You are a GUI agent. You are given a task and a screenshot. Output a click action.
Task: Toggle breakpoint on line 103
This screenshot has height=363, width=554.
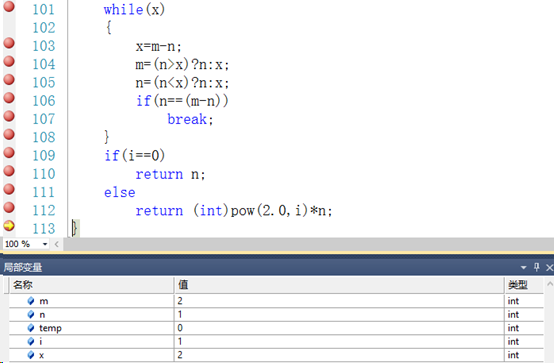coord(9,43)
